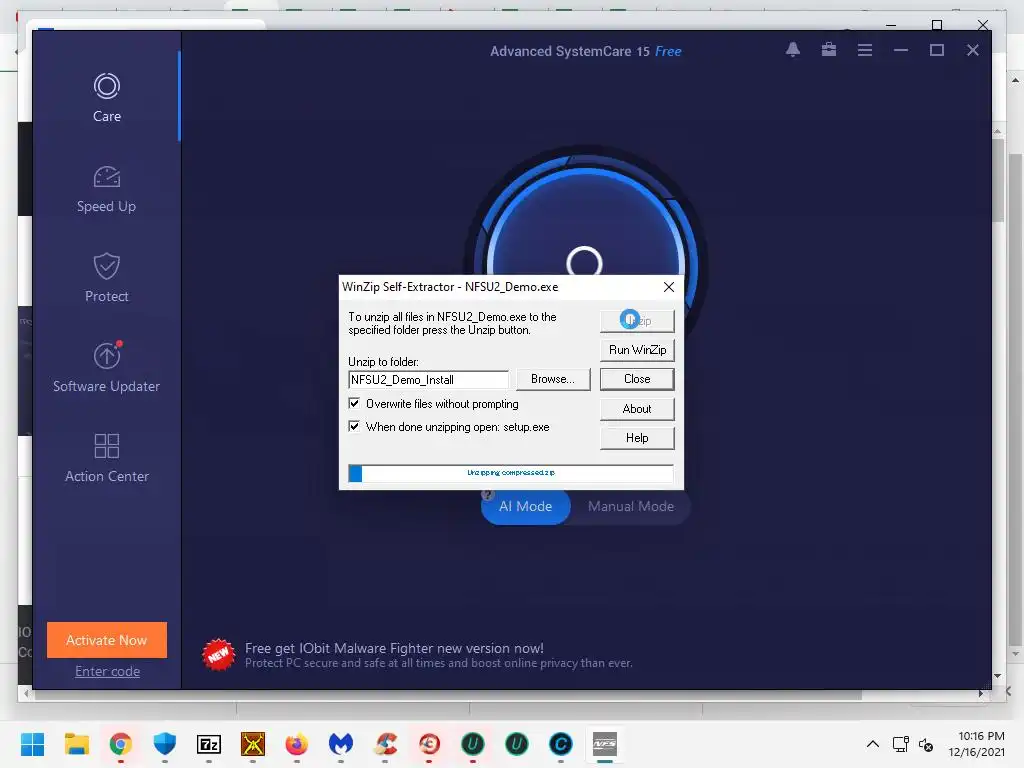
Task: Open the Windows Start menu
Action: [x=32, y=744]
